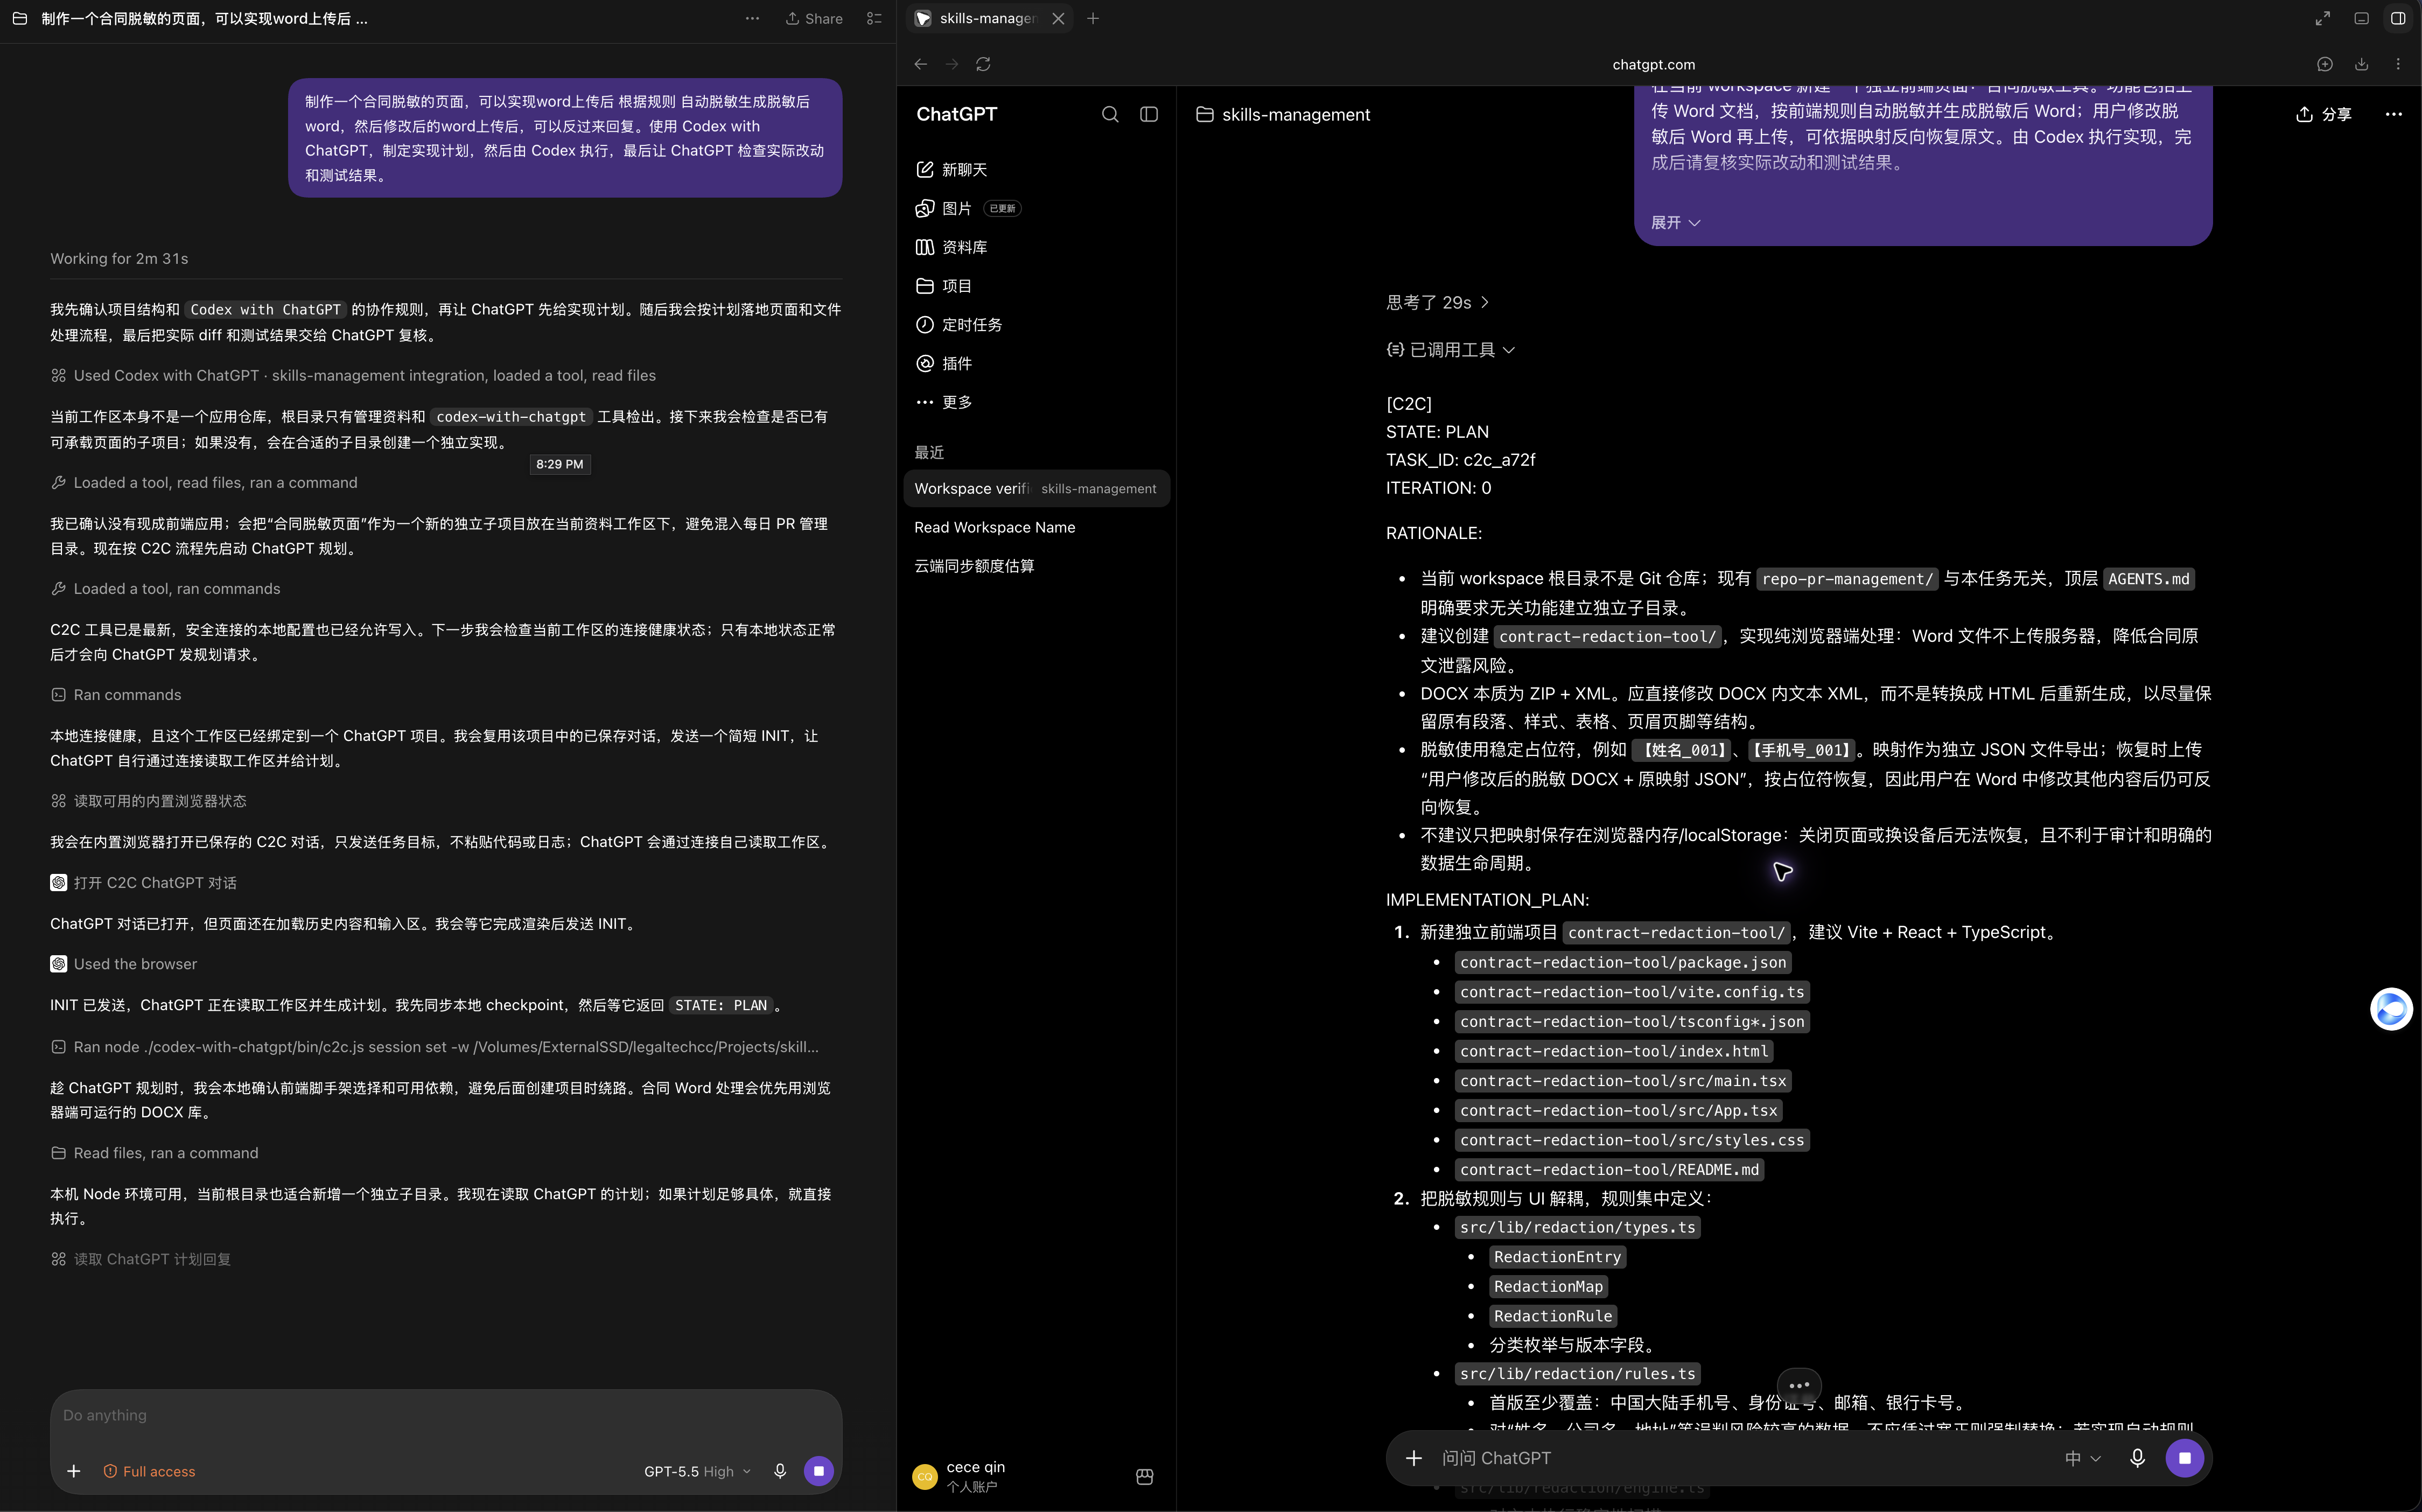Expand the 已调用工具 section
This screenshot has height=1512, width=2422.
tap(1450, 350)
